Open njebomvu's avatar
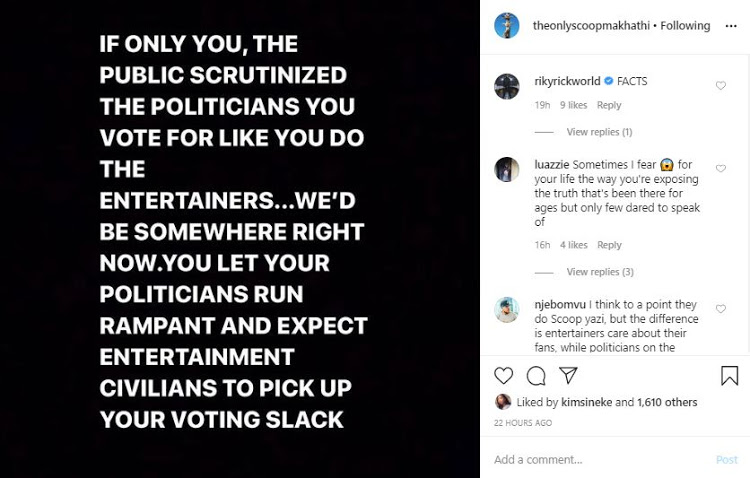Screen dimensions: 750x478 pos(507,310)
